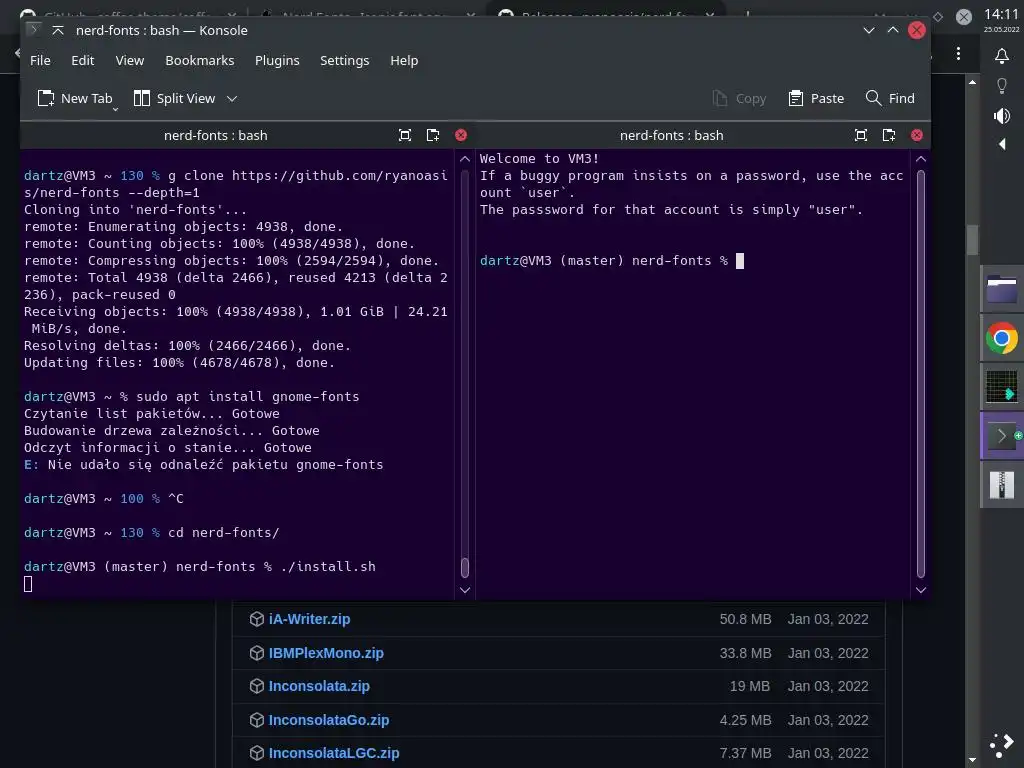Minimize the Konsole window chevron
The height and width of the screenshot is (768, 1024).
tap(869, 30)
